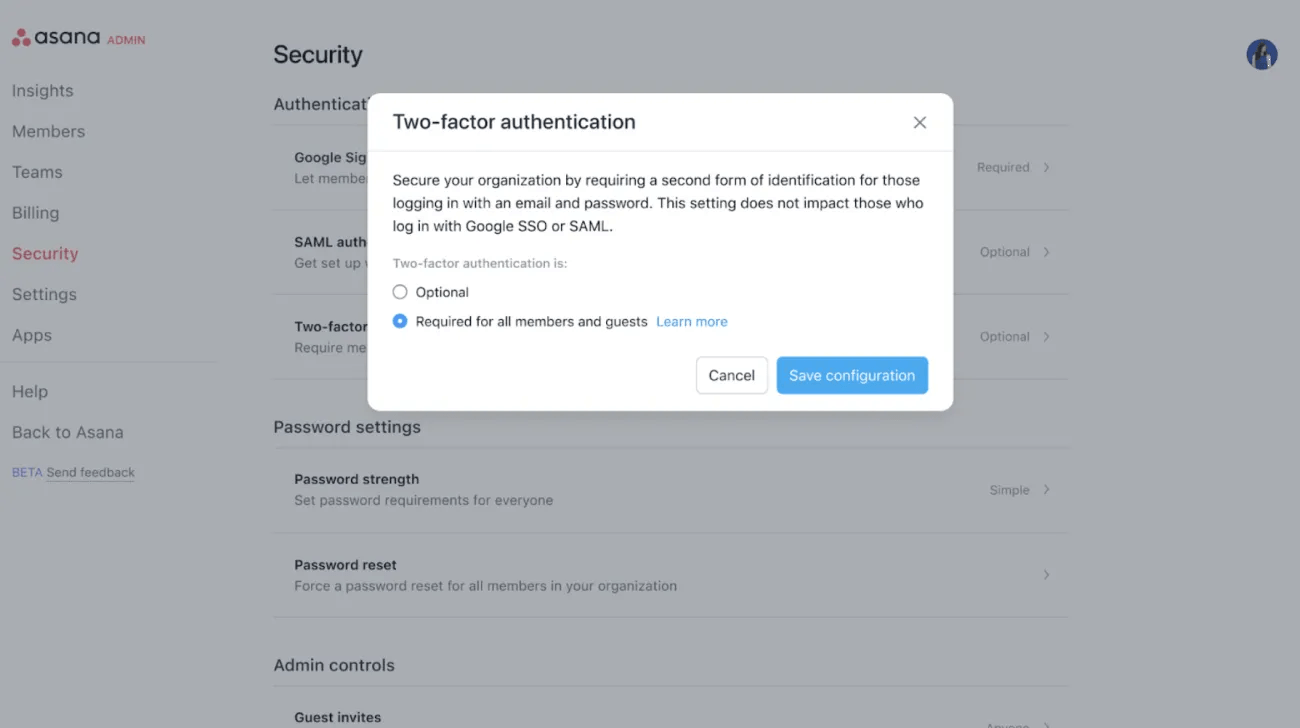
Task: Click Save configuration
Action: point(852,375)
